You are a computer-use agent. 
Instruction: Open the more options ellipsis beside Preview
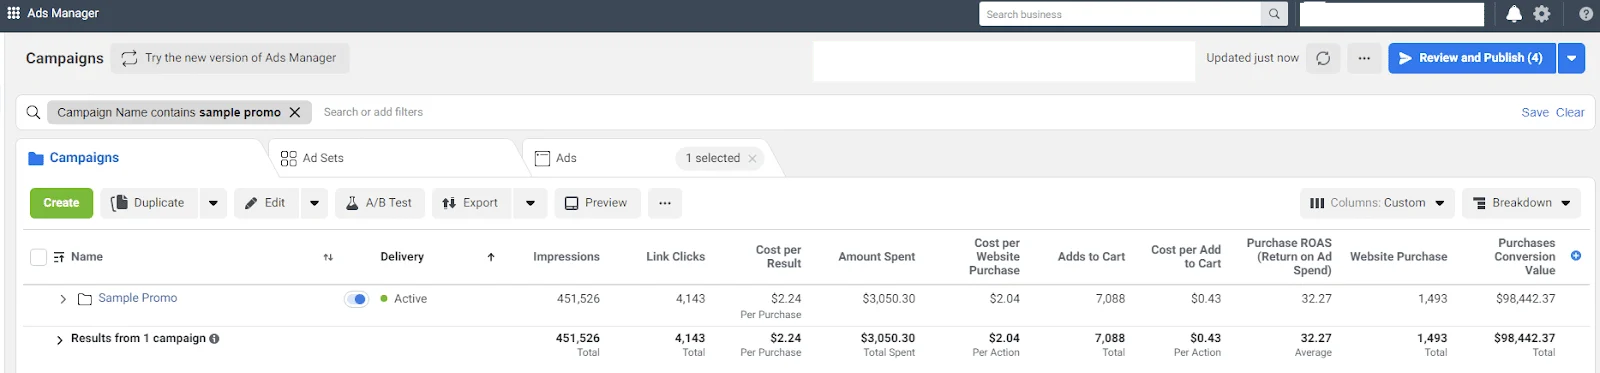click(665, 203)
